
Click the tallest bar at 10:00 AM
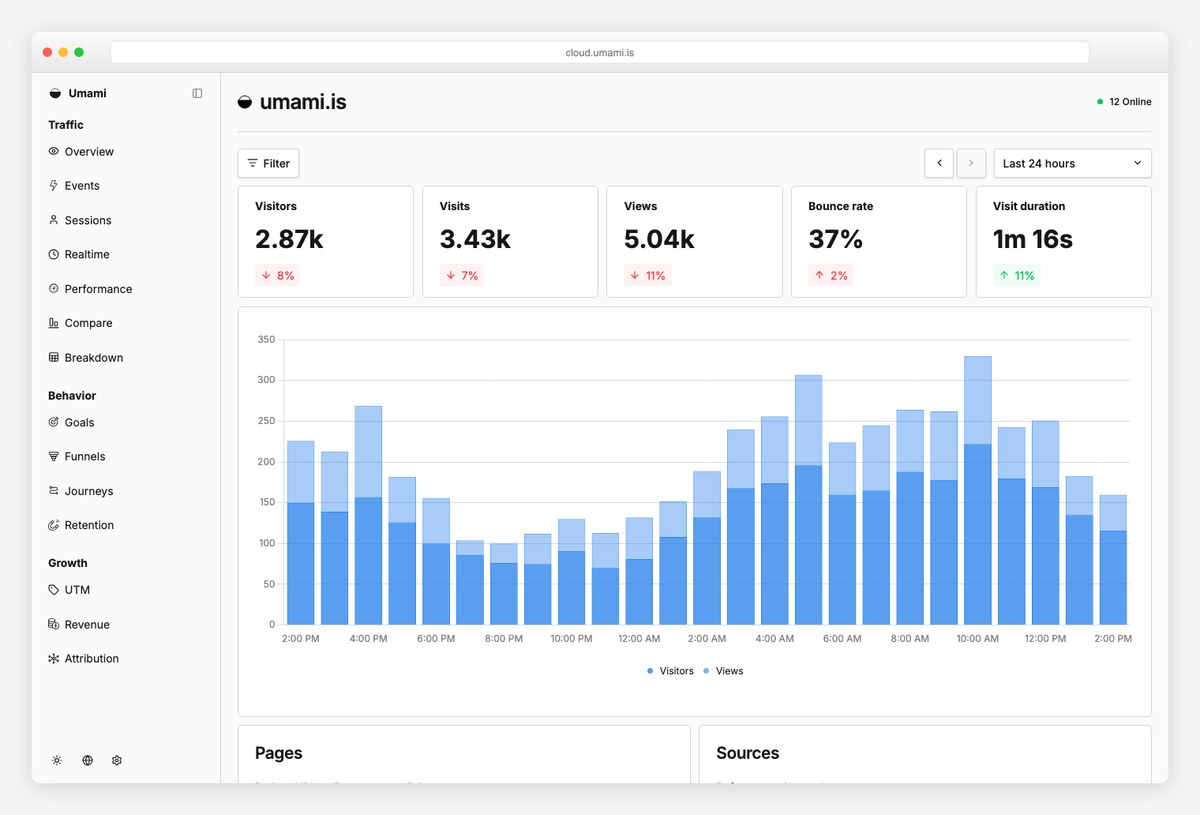tap(978, 490)
